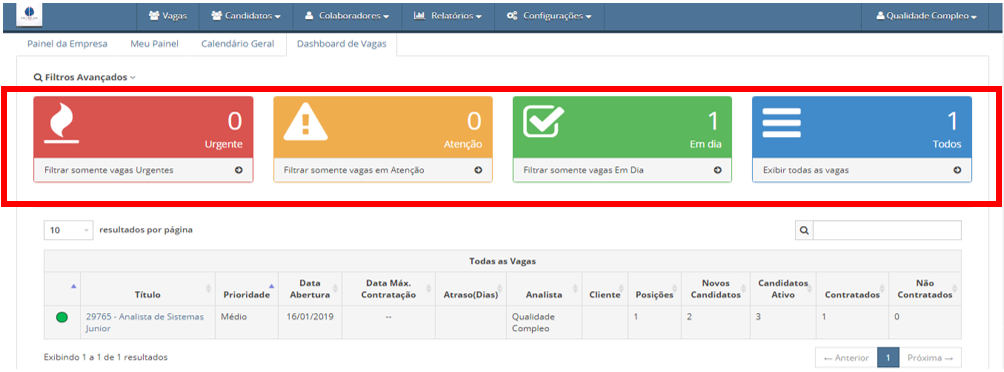Click arrow icon beside Filtrar vagas em Atenção
Image resolution: width=1004 pixels, height=372 pixels.
pyautogui.click(x=478, y=170)
